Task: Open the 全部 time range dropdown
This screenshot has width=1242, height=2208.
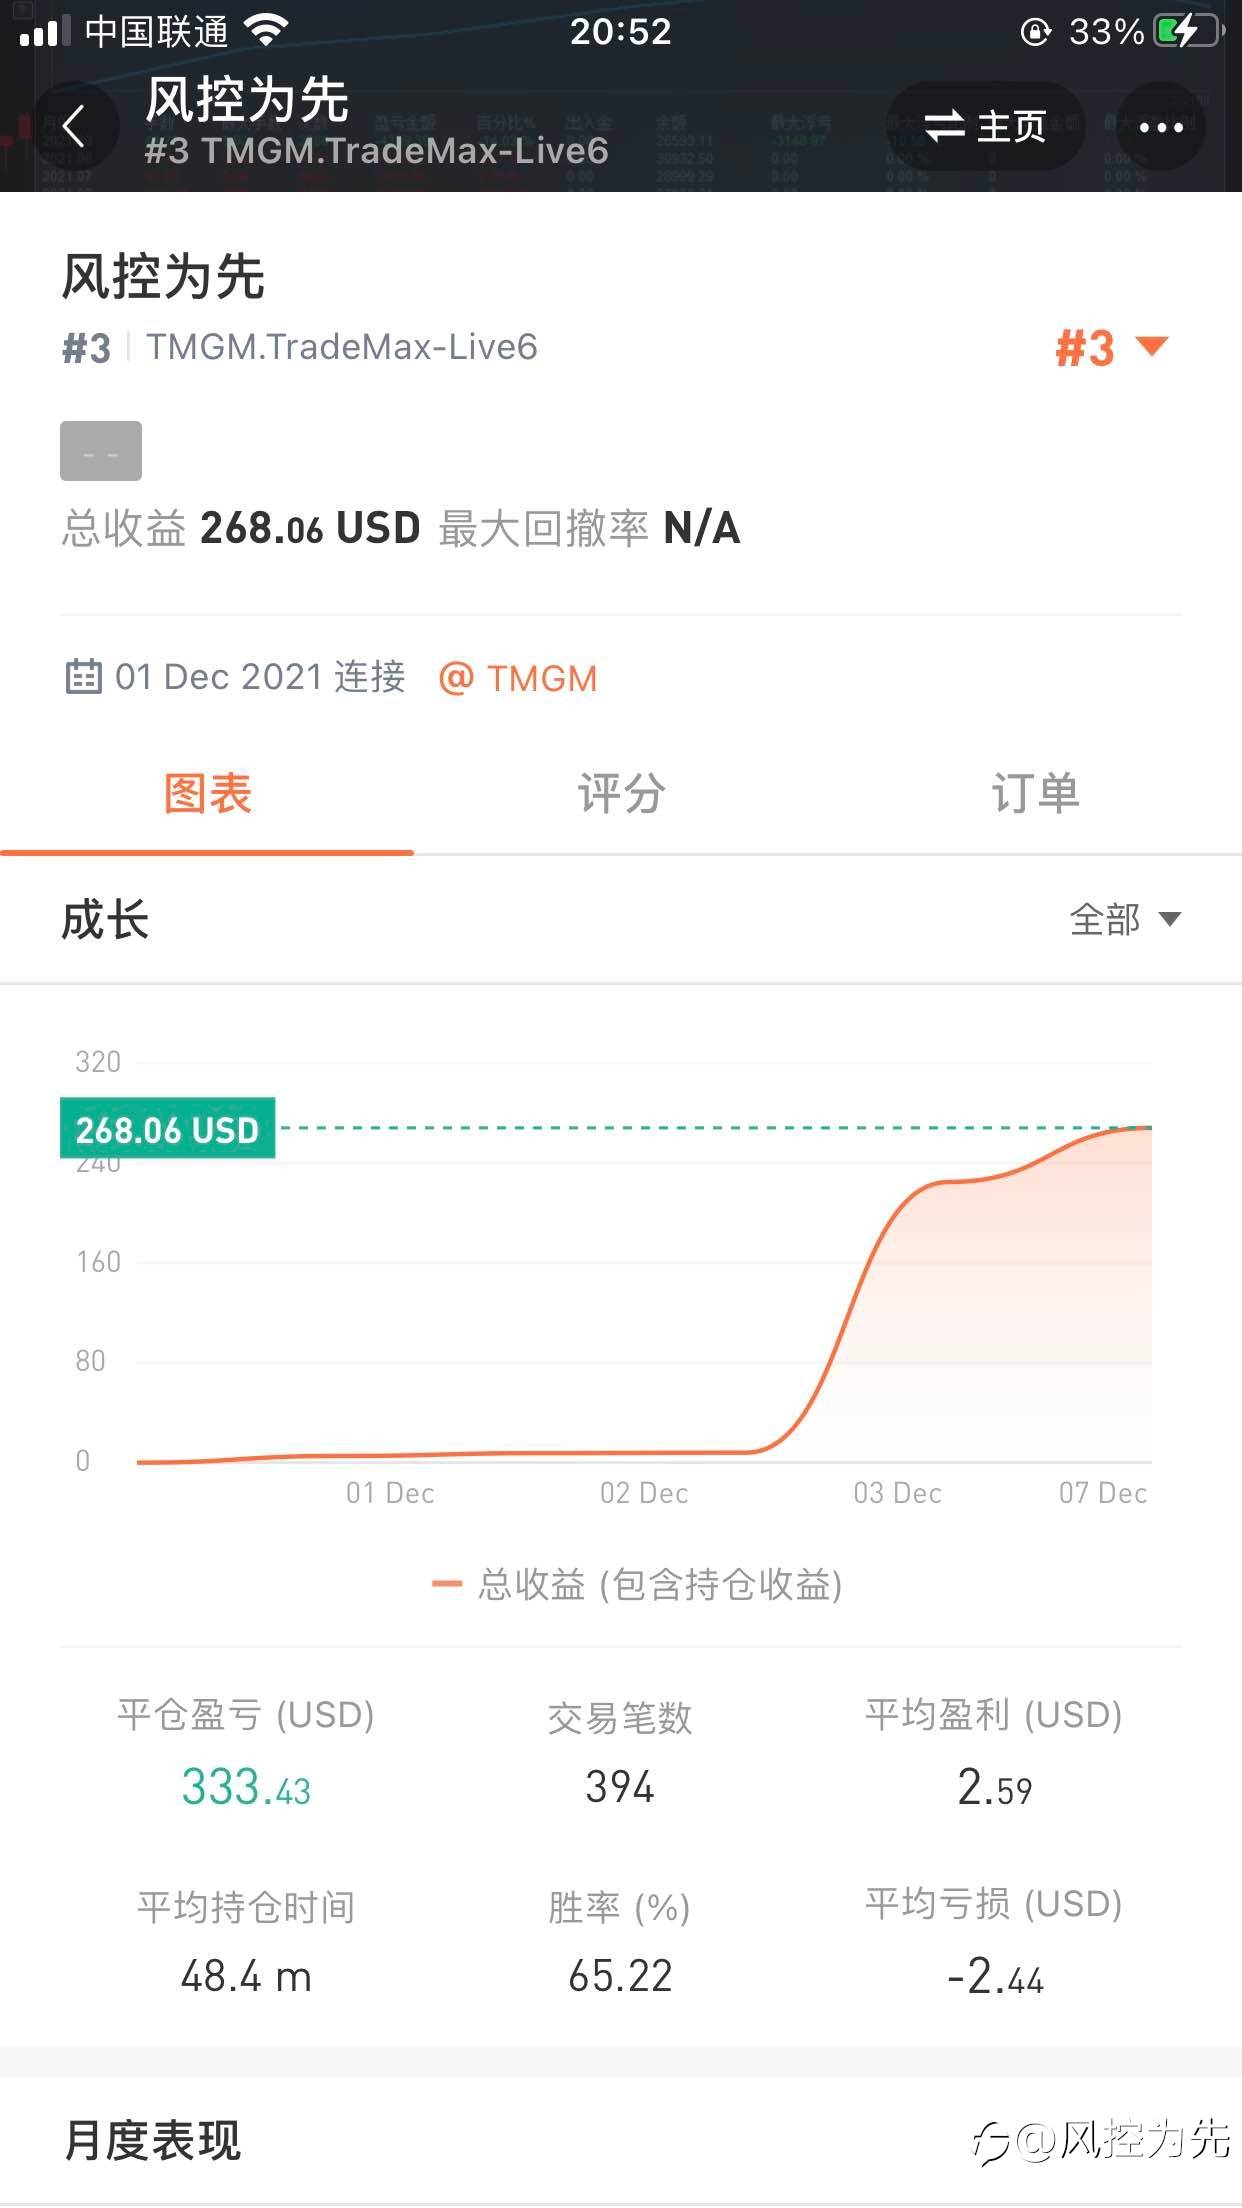Action: 1125,919
